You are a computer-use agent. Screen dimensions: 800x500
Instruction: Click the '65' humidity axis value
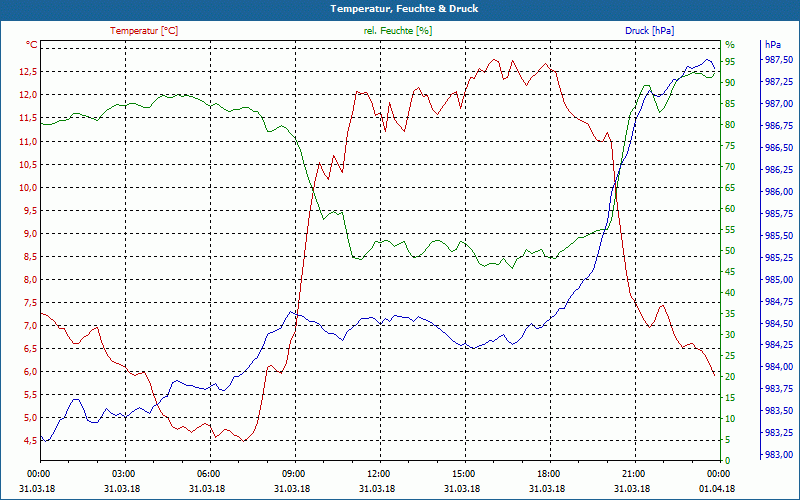point(730,188)
